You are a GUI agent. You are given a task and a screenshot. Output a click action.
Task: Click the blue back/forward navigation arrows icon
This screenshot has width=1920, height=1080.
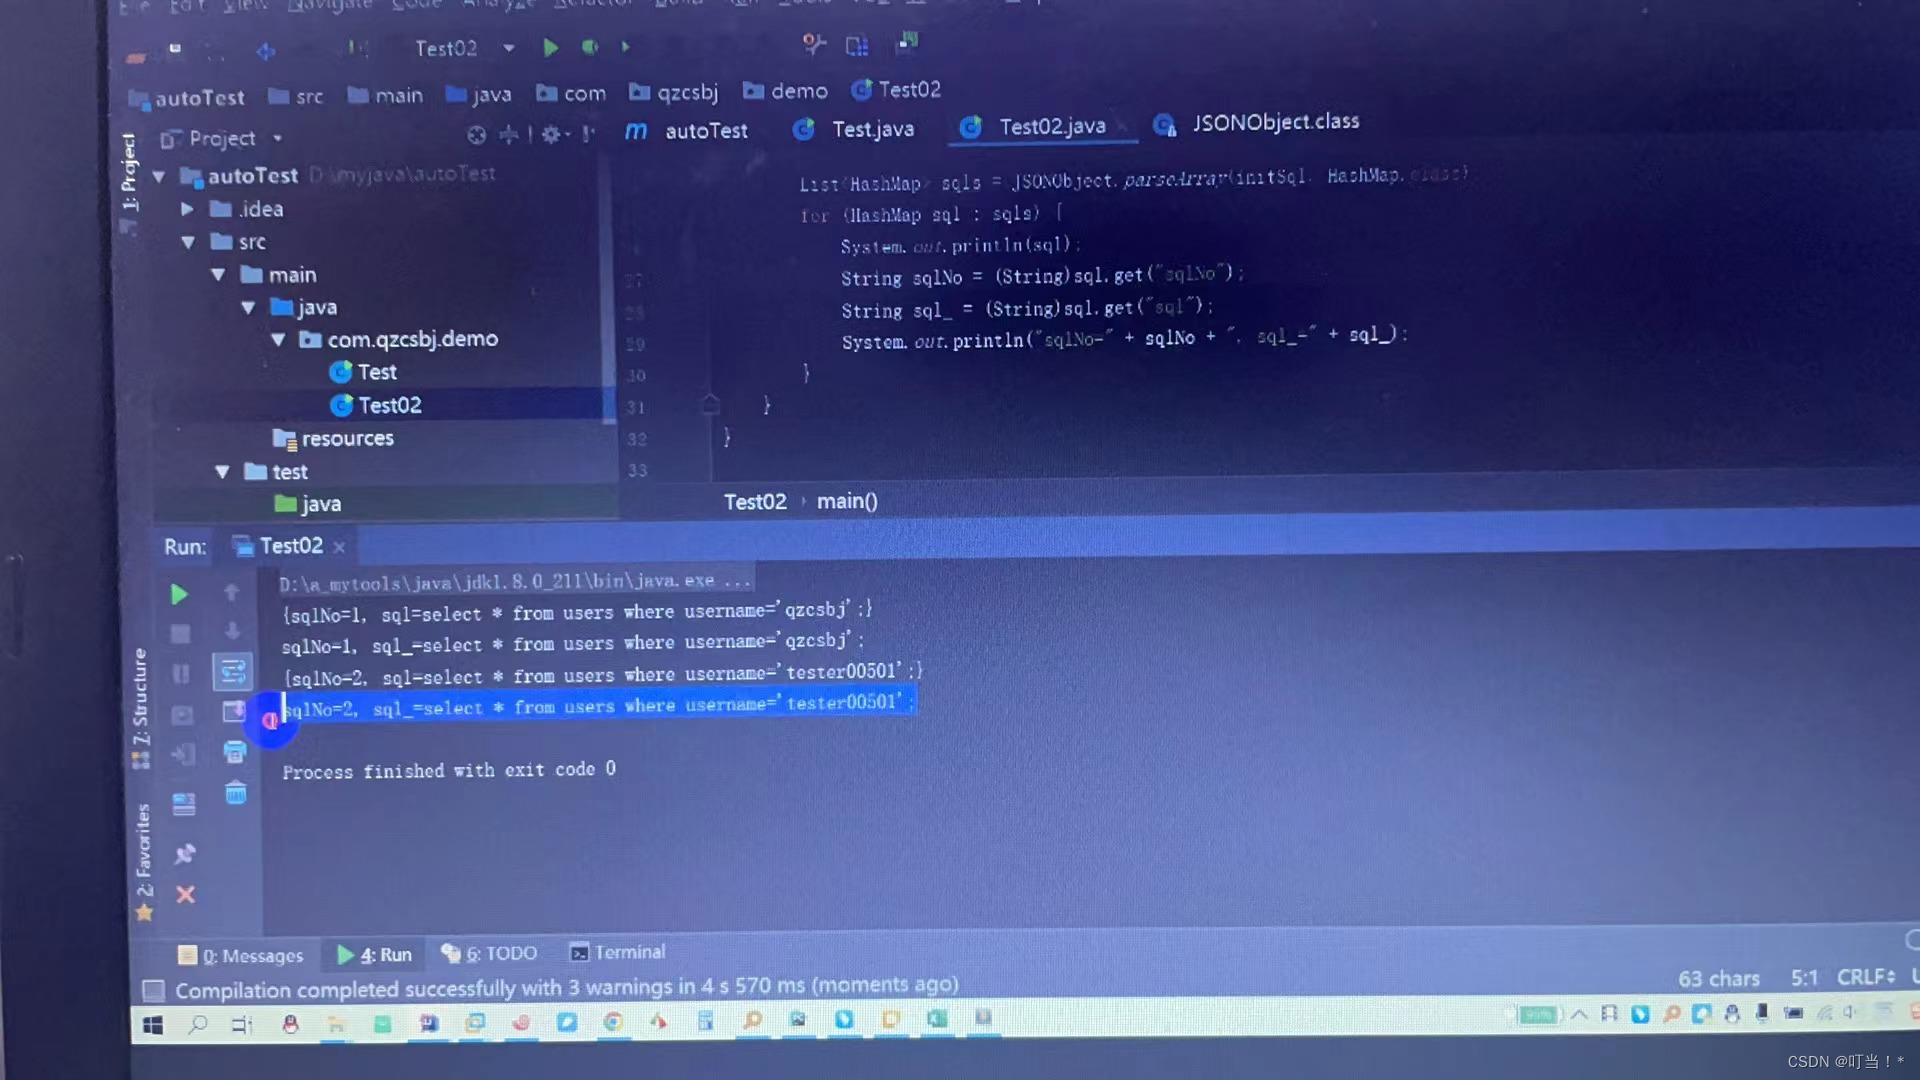coord(265,51)
